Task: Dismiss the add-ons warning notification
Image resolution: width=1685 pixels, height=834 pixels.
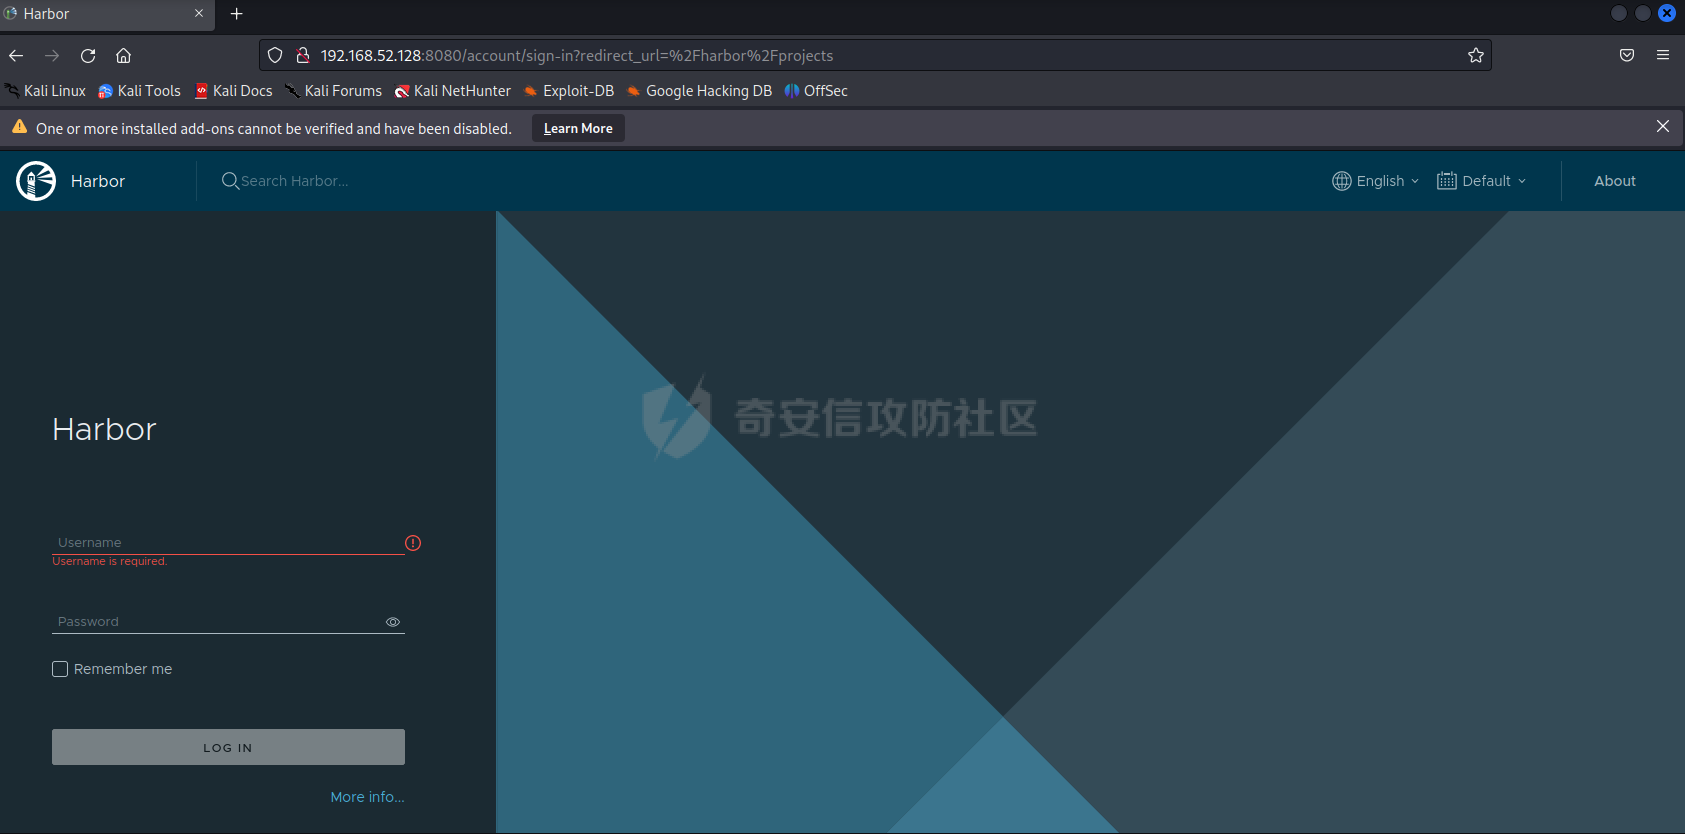Action: (1663, 126)
